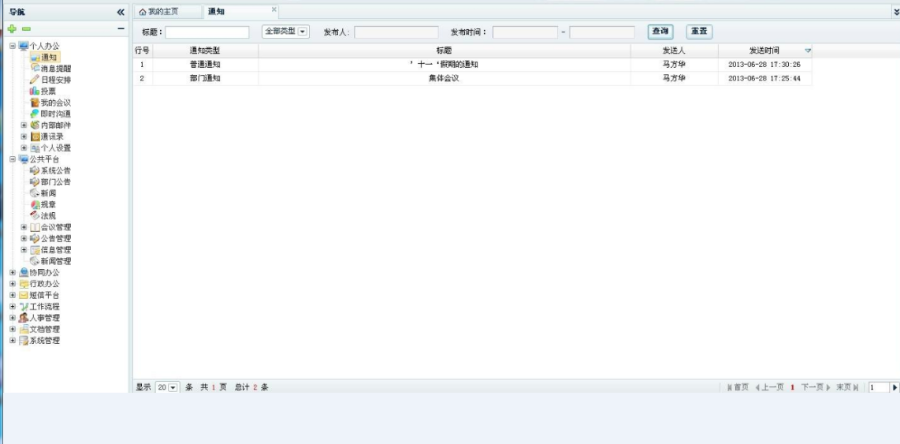Screen dimensions: 900x444
Task: Click the 重置 button
Action: click(x=699, y=32)
